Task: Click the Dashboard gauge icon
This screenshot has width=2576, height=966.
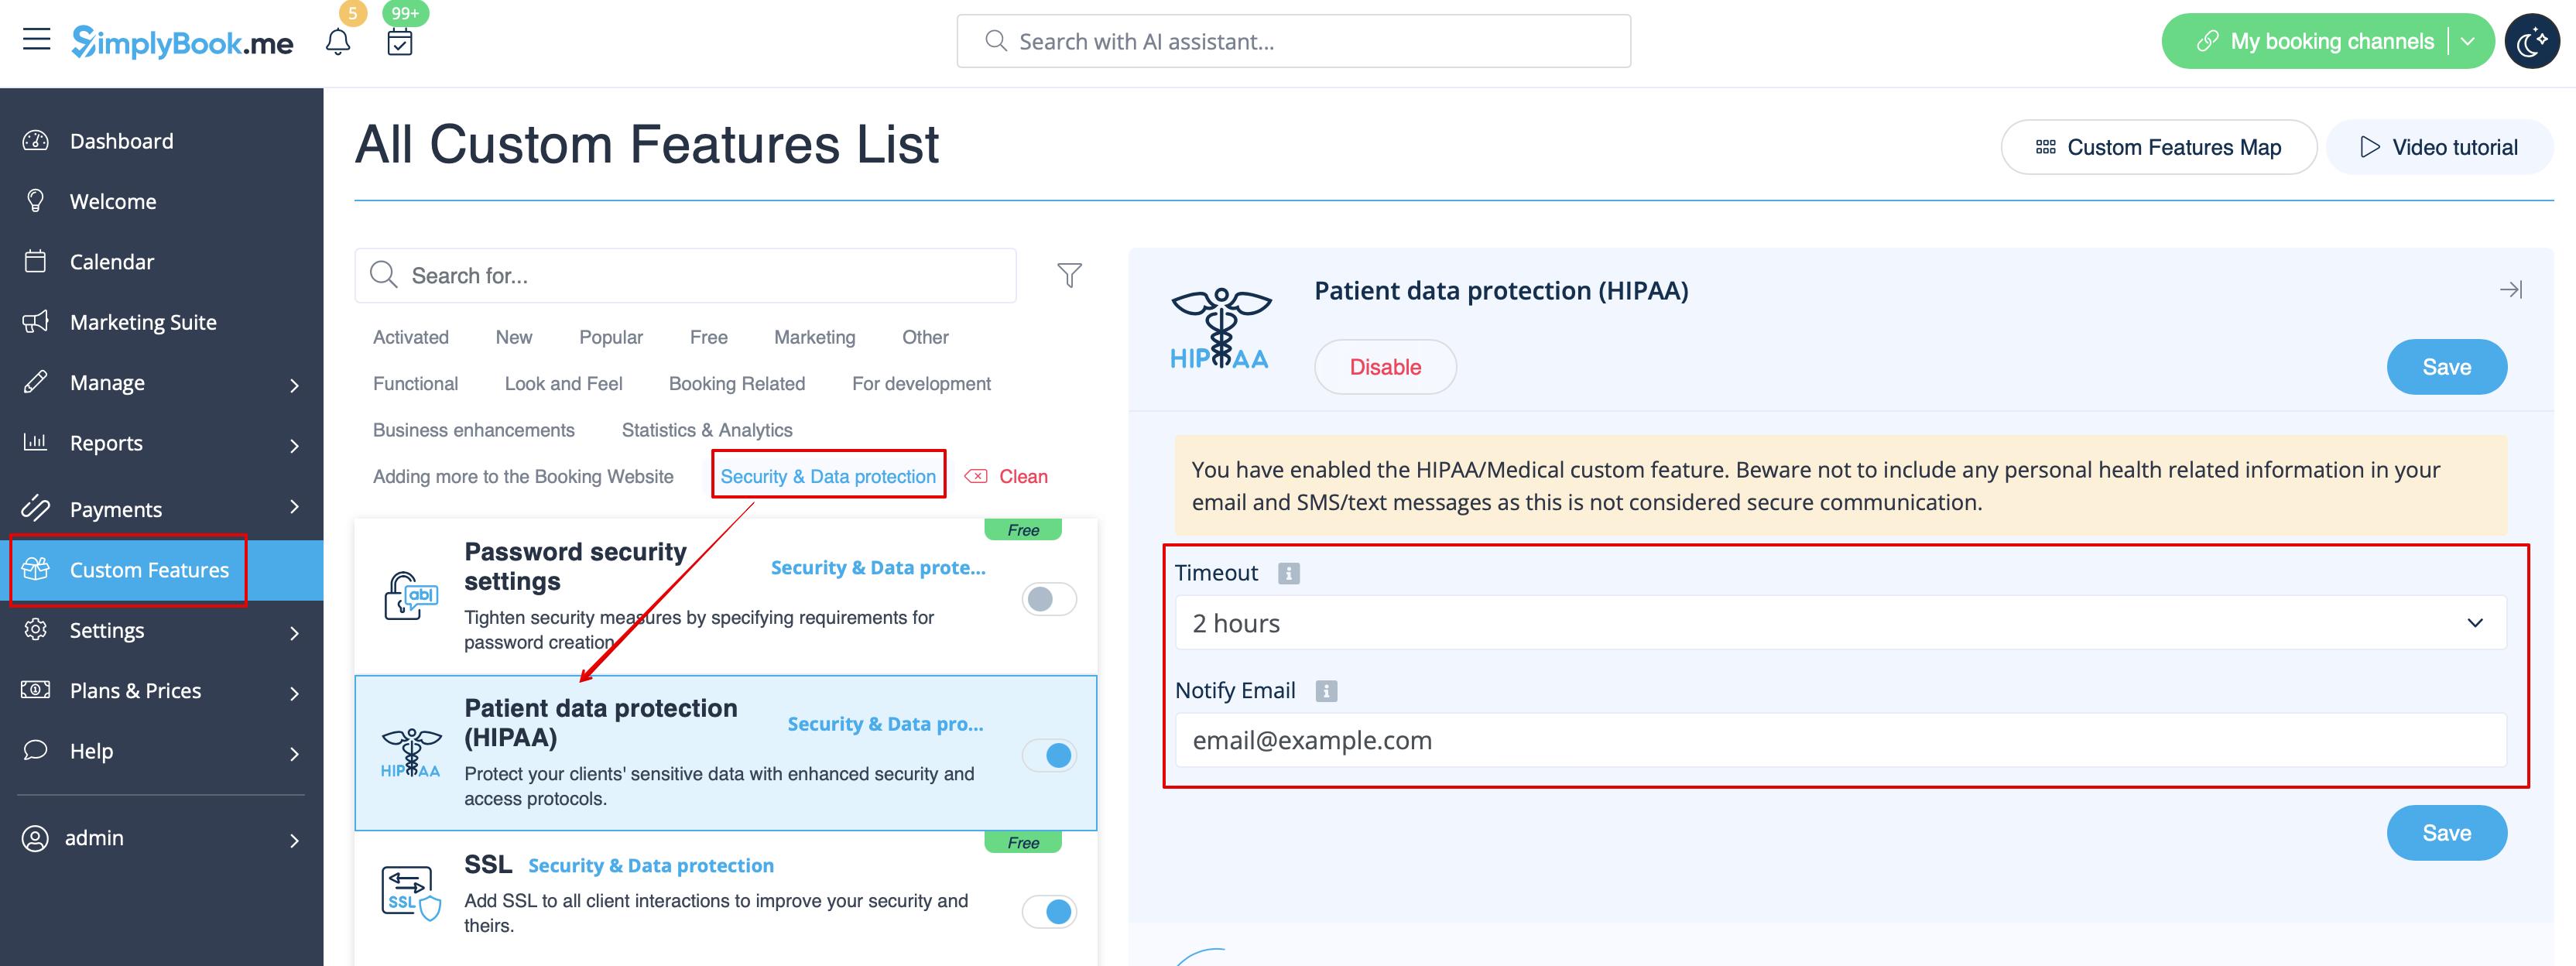Action: (36, 141)
